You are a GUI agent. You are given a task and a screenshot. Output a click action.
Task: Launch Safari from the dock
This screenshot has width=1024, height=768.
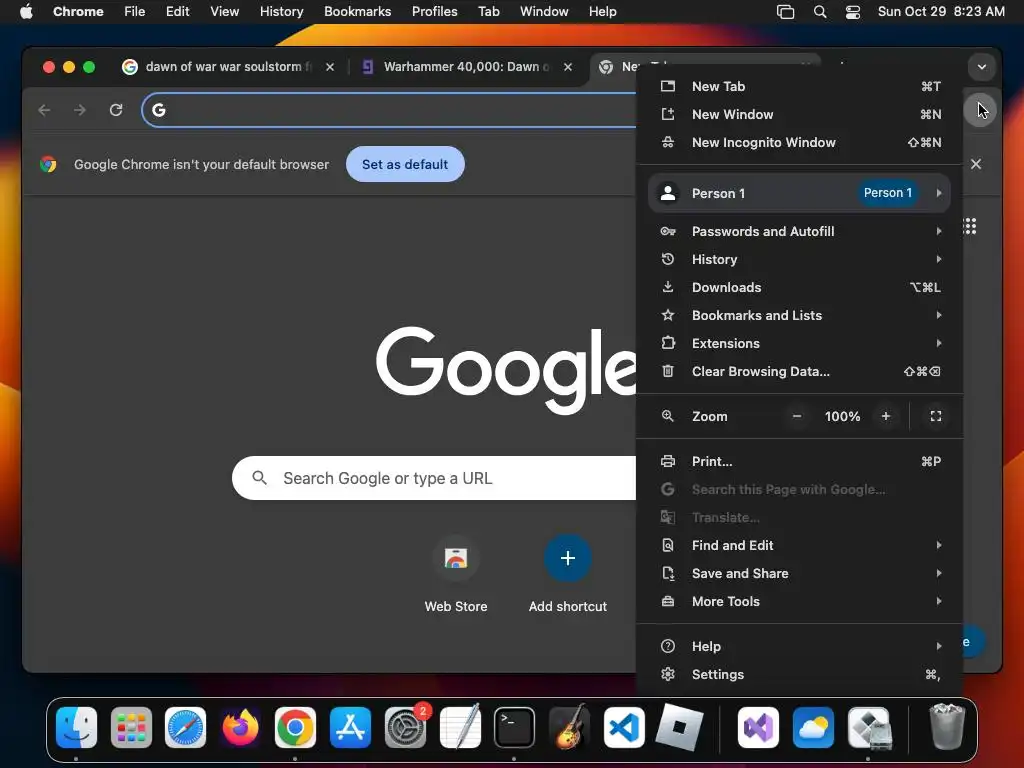point(185,727)
